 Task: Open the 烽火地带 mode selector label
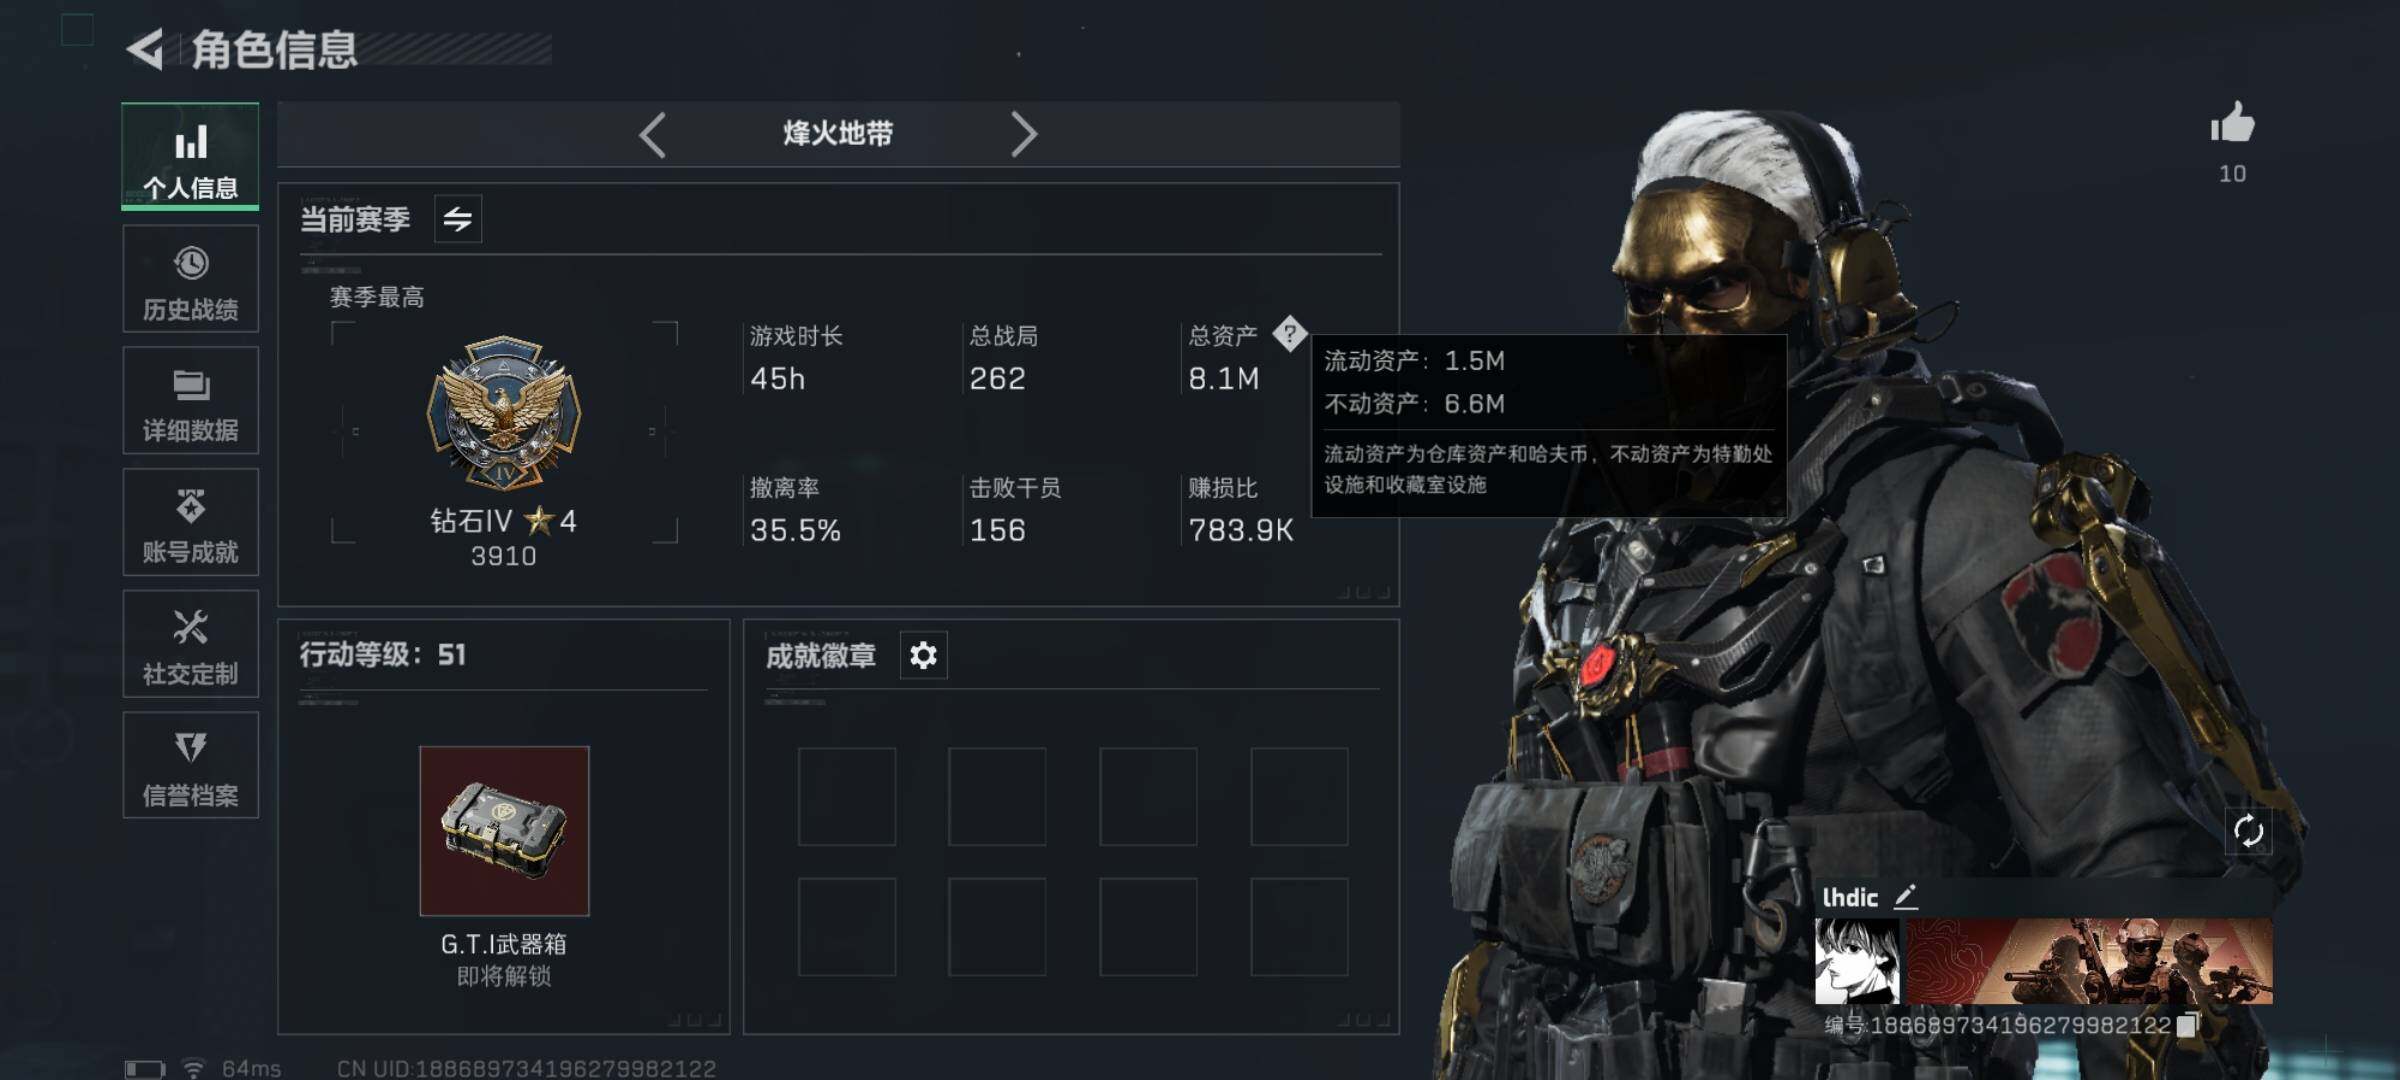click(838, 134)
